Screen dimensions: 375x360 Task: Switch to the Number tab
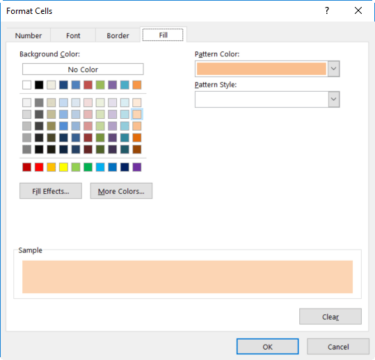[x=28, y=36]
